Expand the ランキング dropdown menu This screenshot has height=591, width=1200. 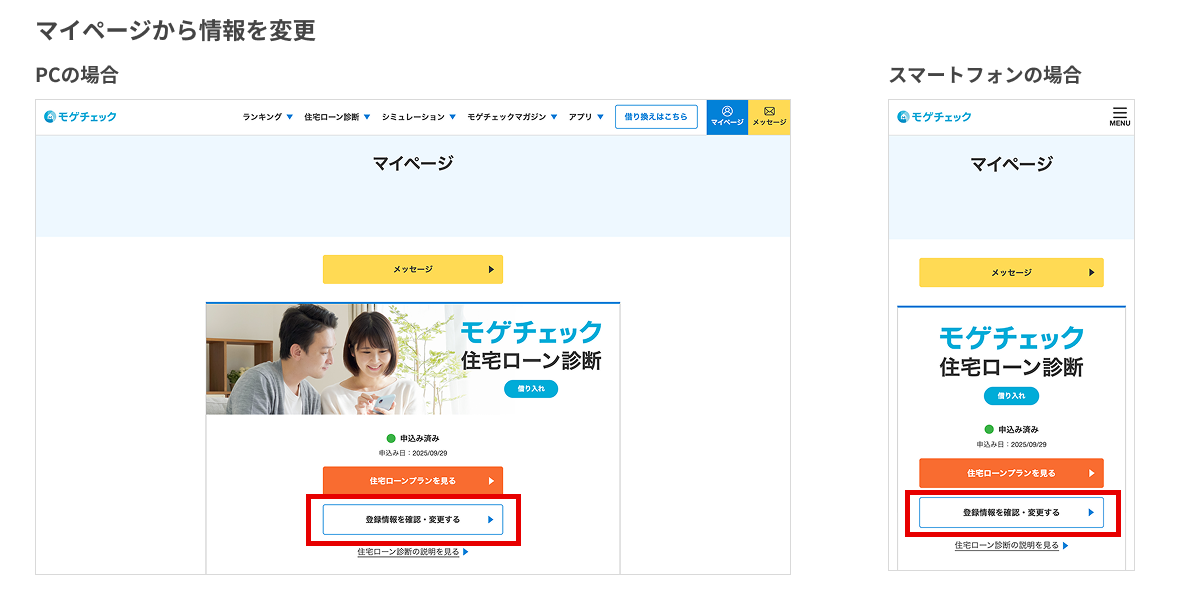pos(267,117)
